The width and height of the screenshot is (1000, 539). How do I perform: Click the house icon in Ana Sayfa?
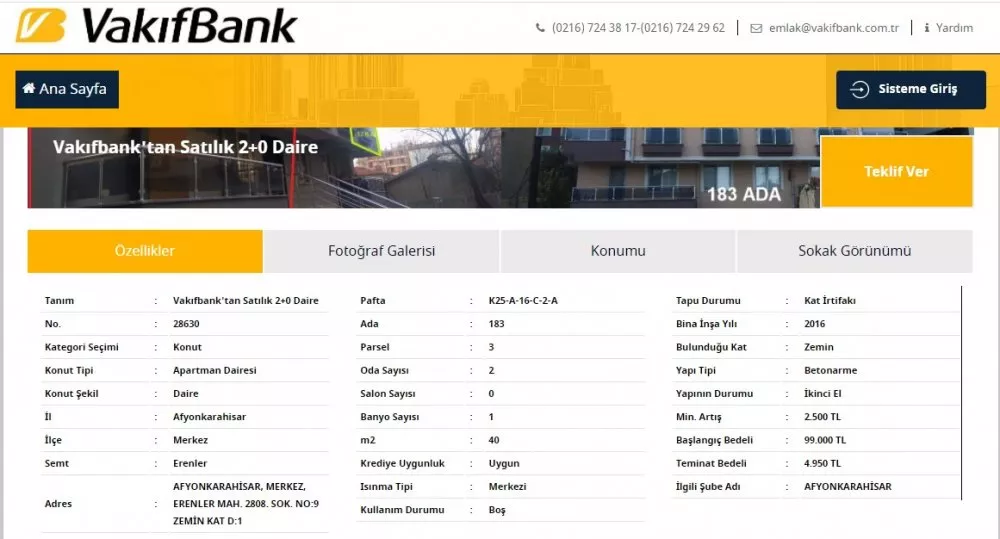pos(28,89)
